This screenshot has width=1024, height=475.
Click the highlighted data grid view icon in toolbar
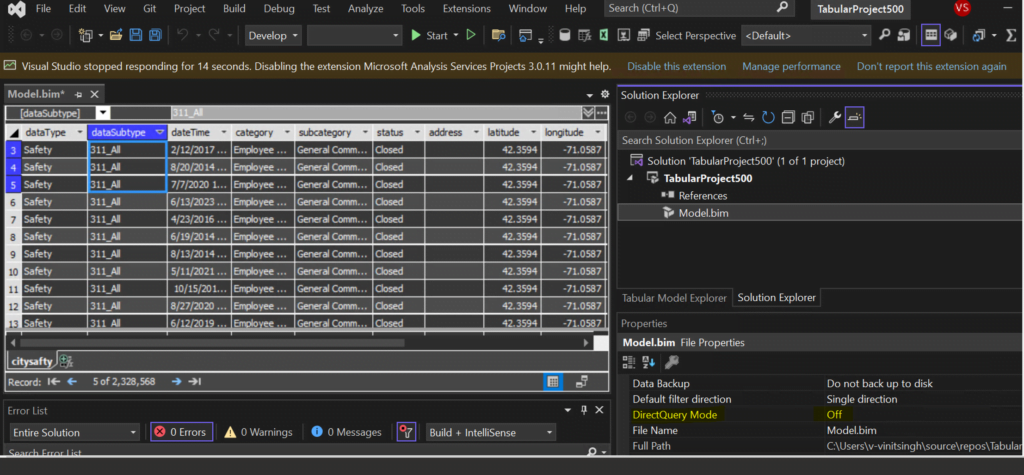click(931, 35)
